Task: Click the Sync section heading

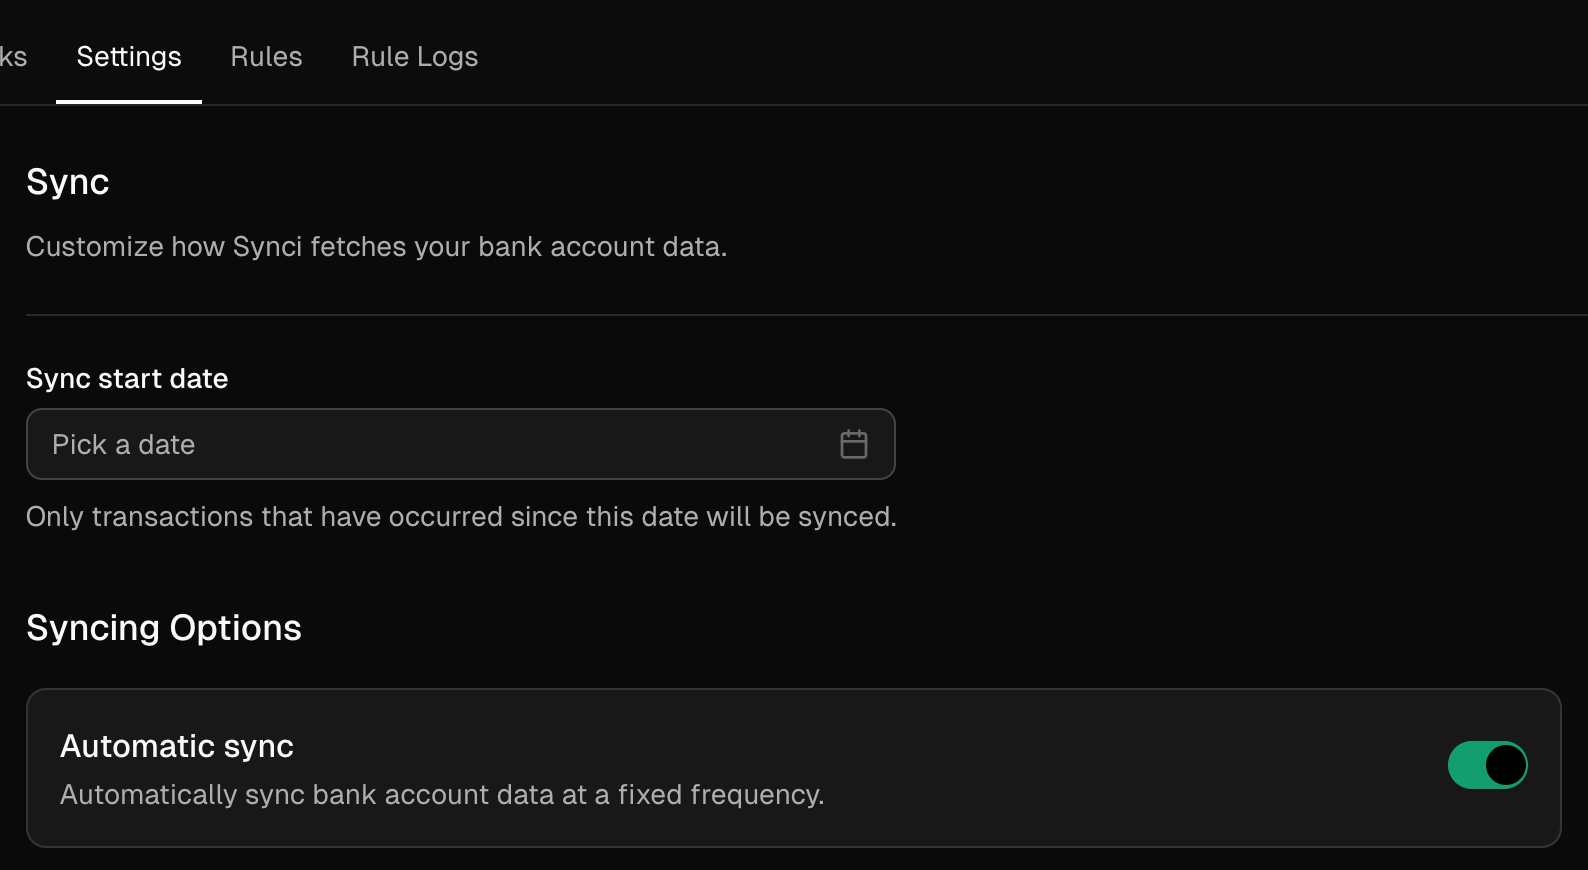Action: (x=67, y=182)
